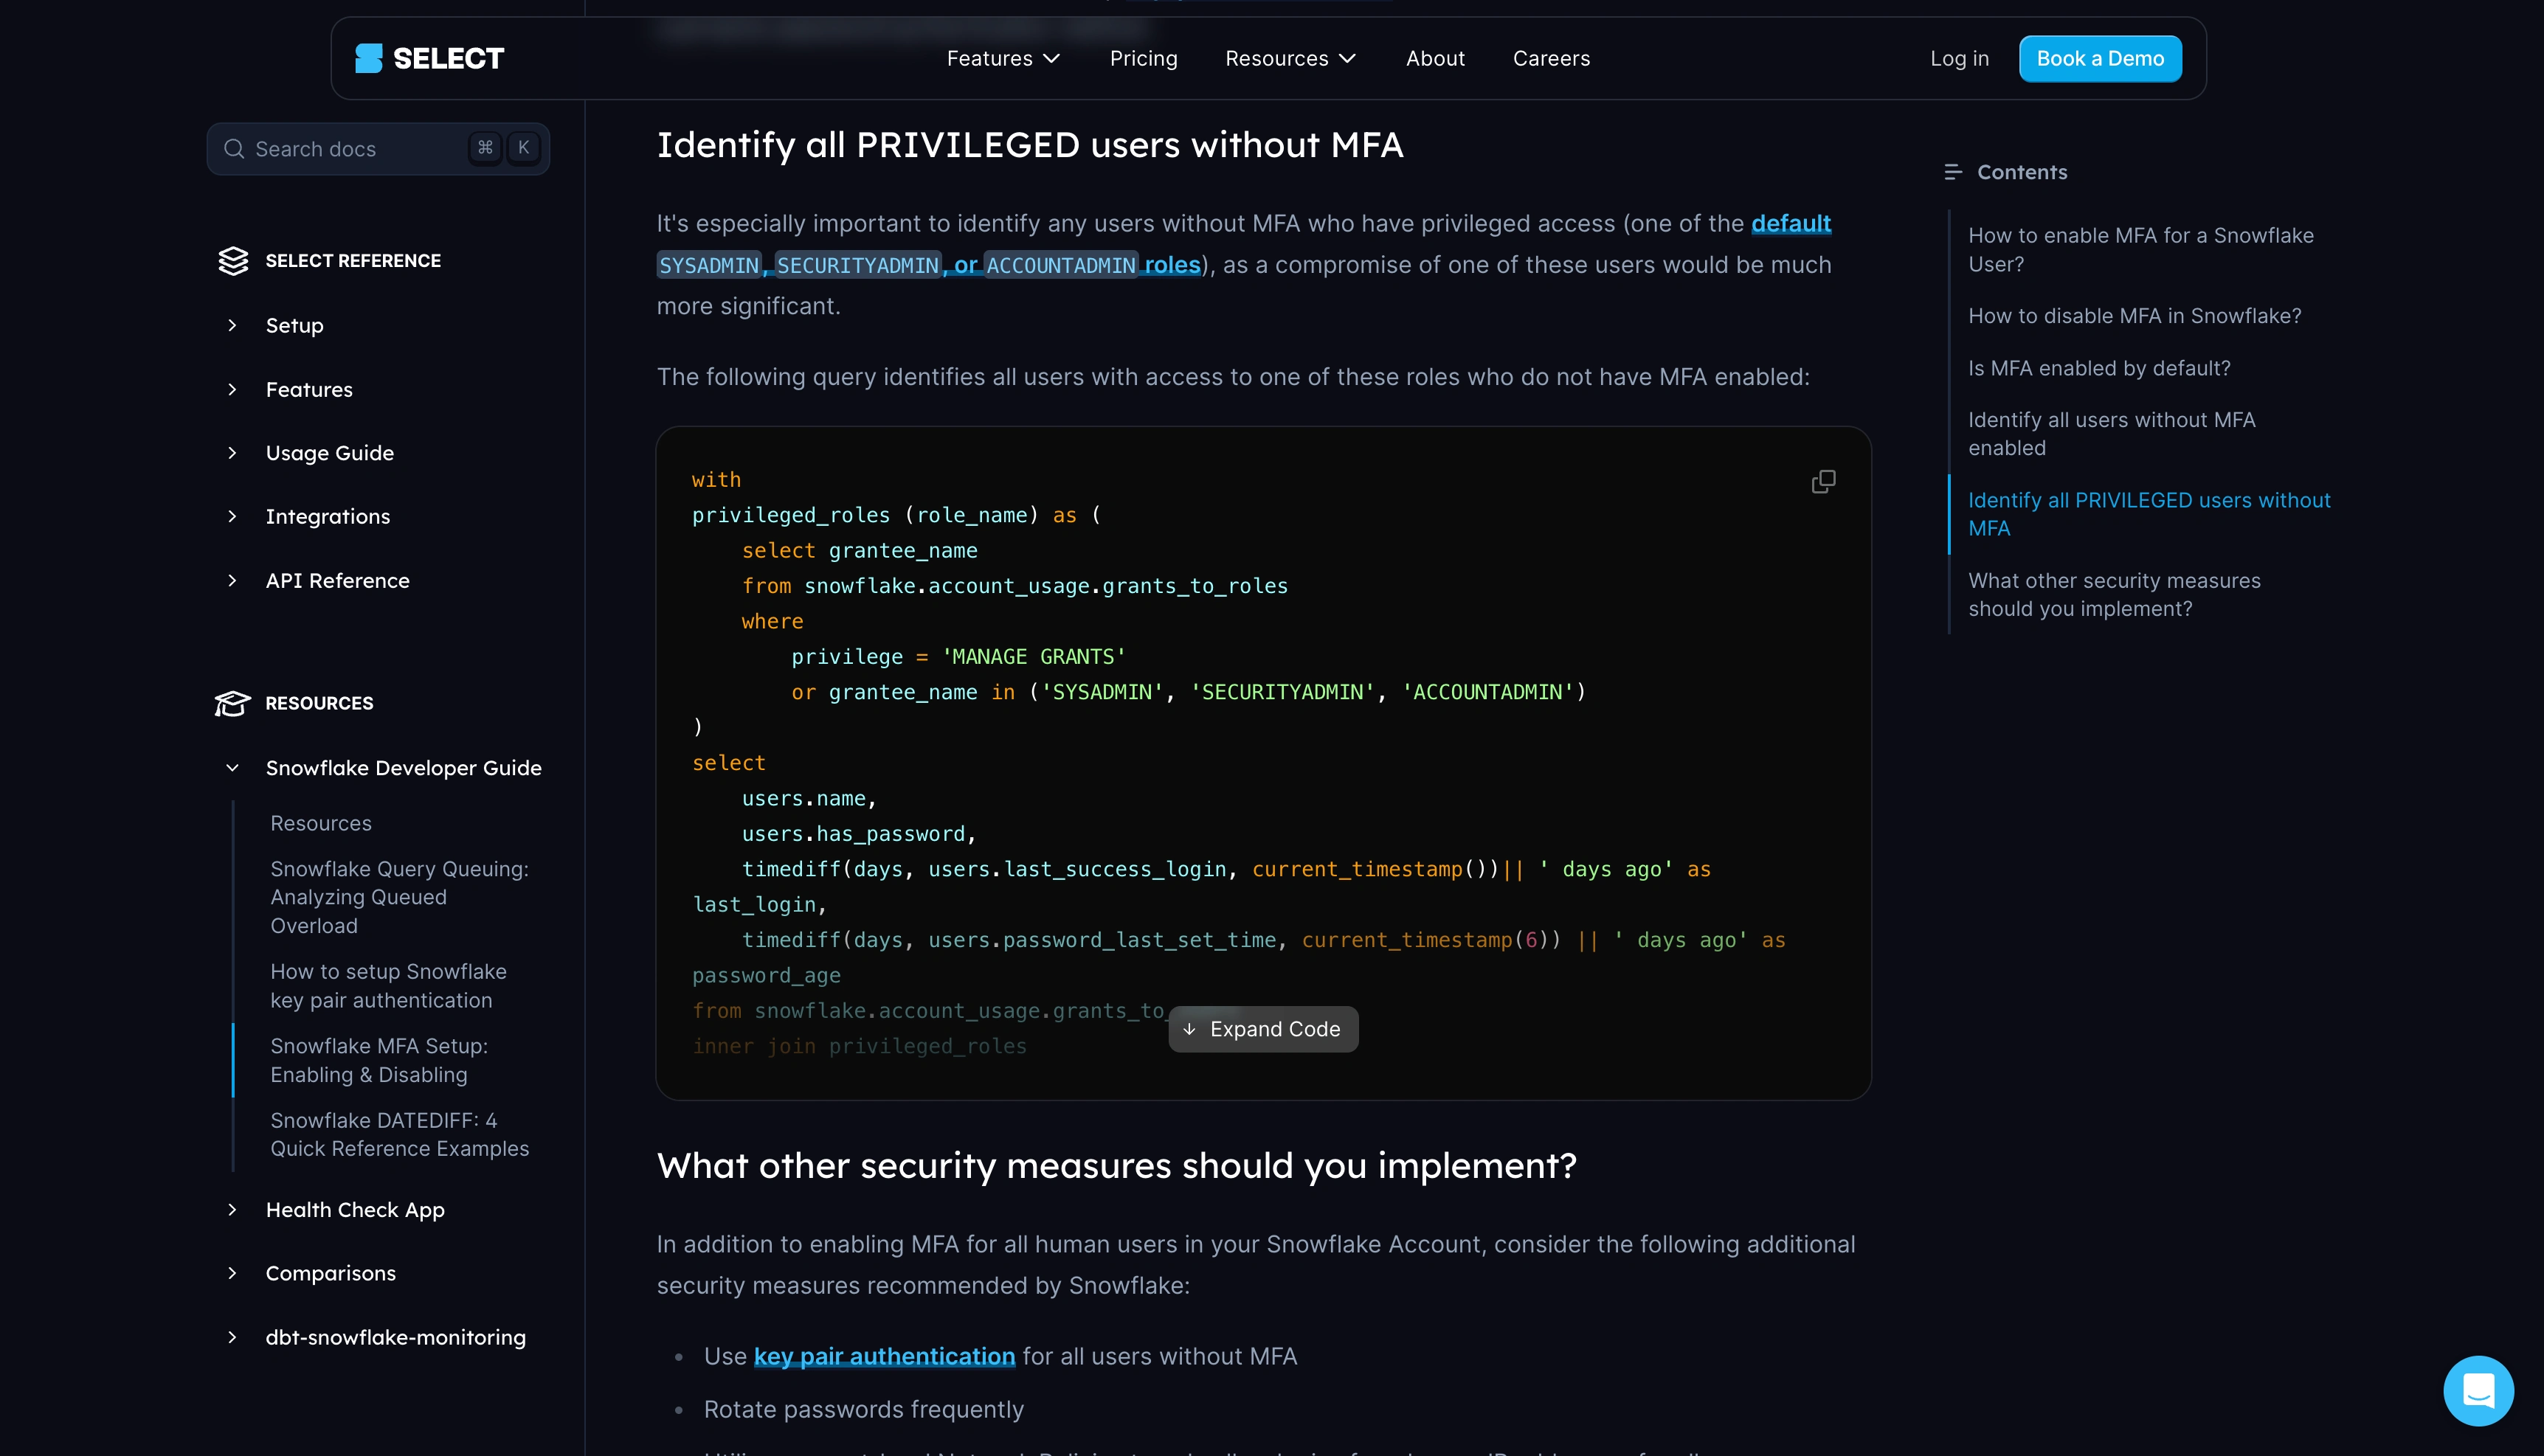Jump to What other security measures section
Viewport: 2544px width, 1456px height.
2114,594
